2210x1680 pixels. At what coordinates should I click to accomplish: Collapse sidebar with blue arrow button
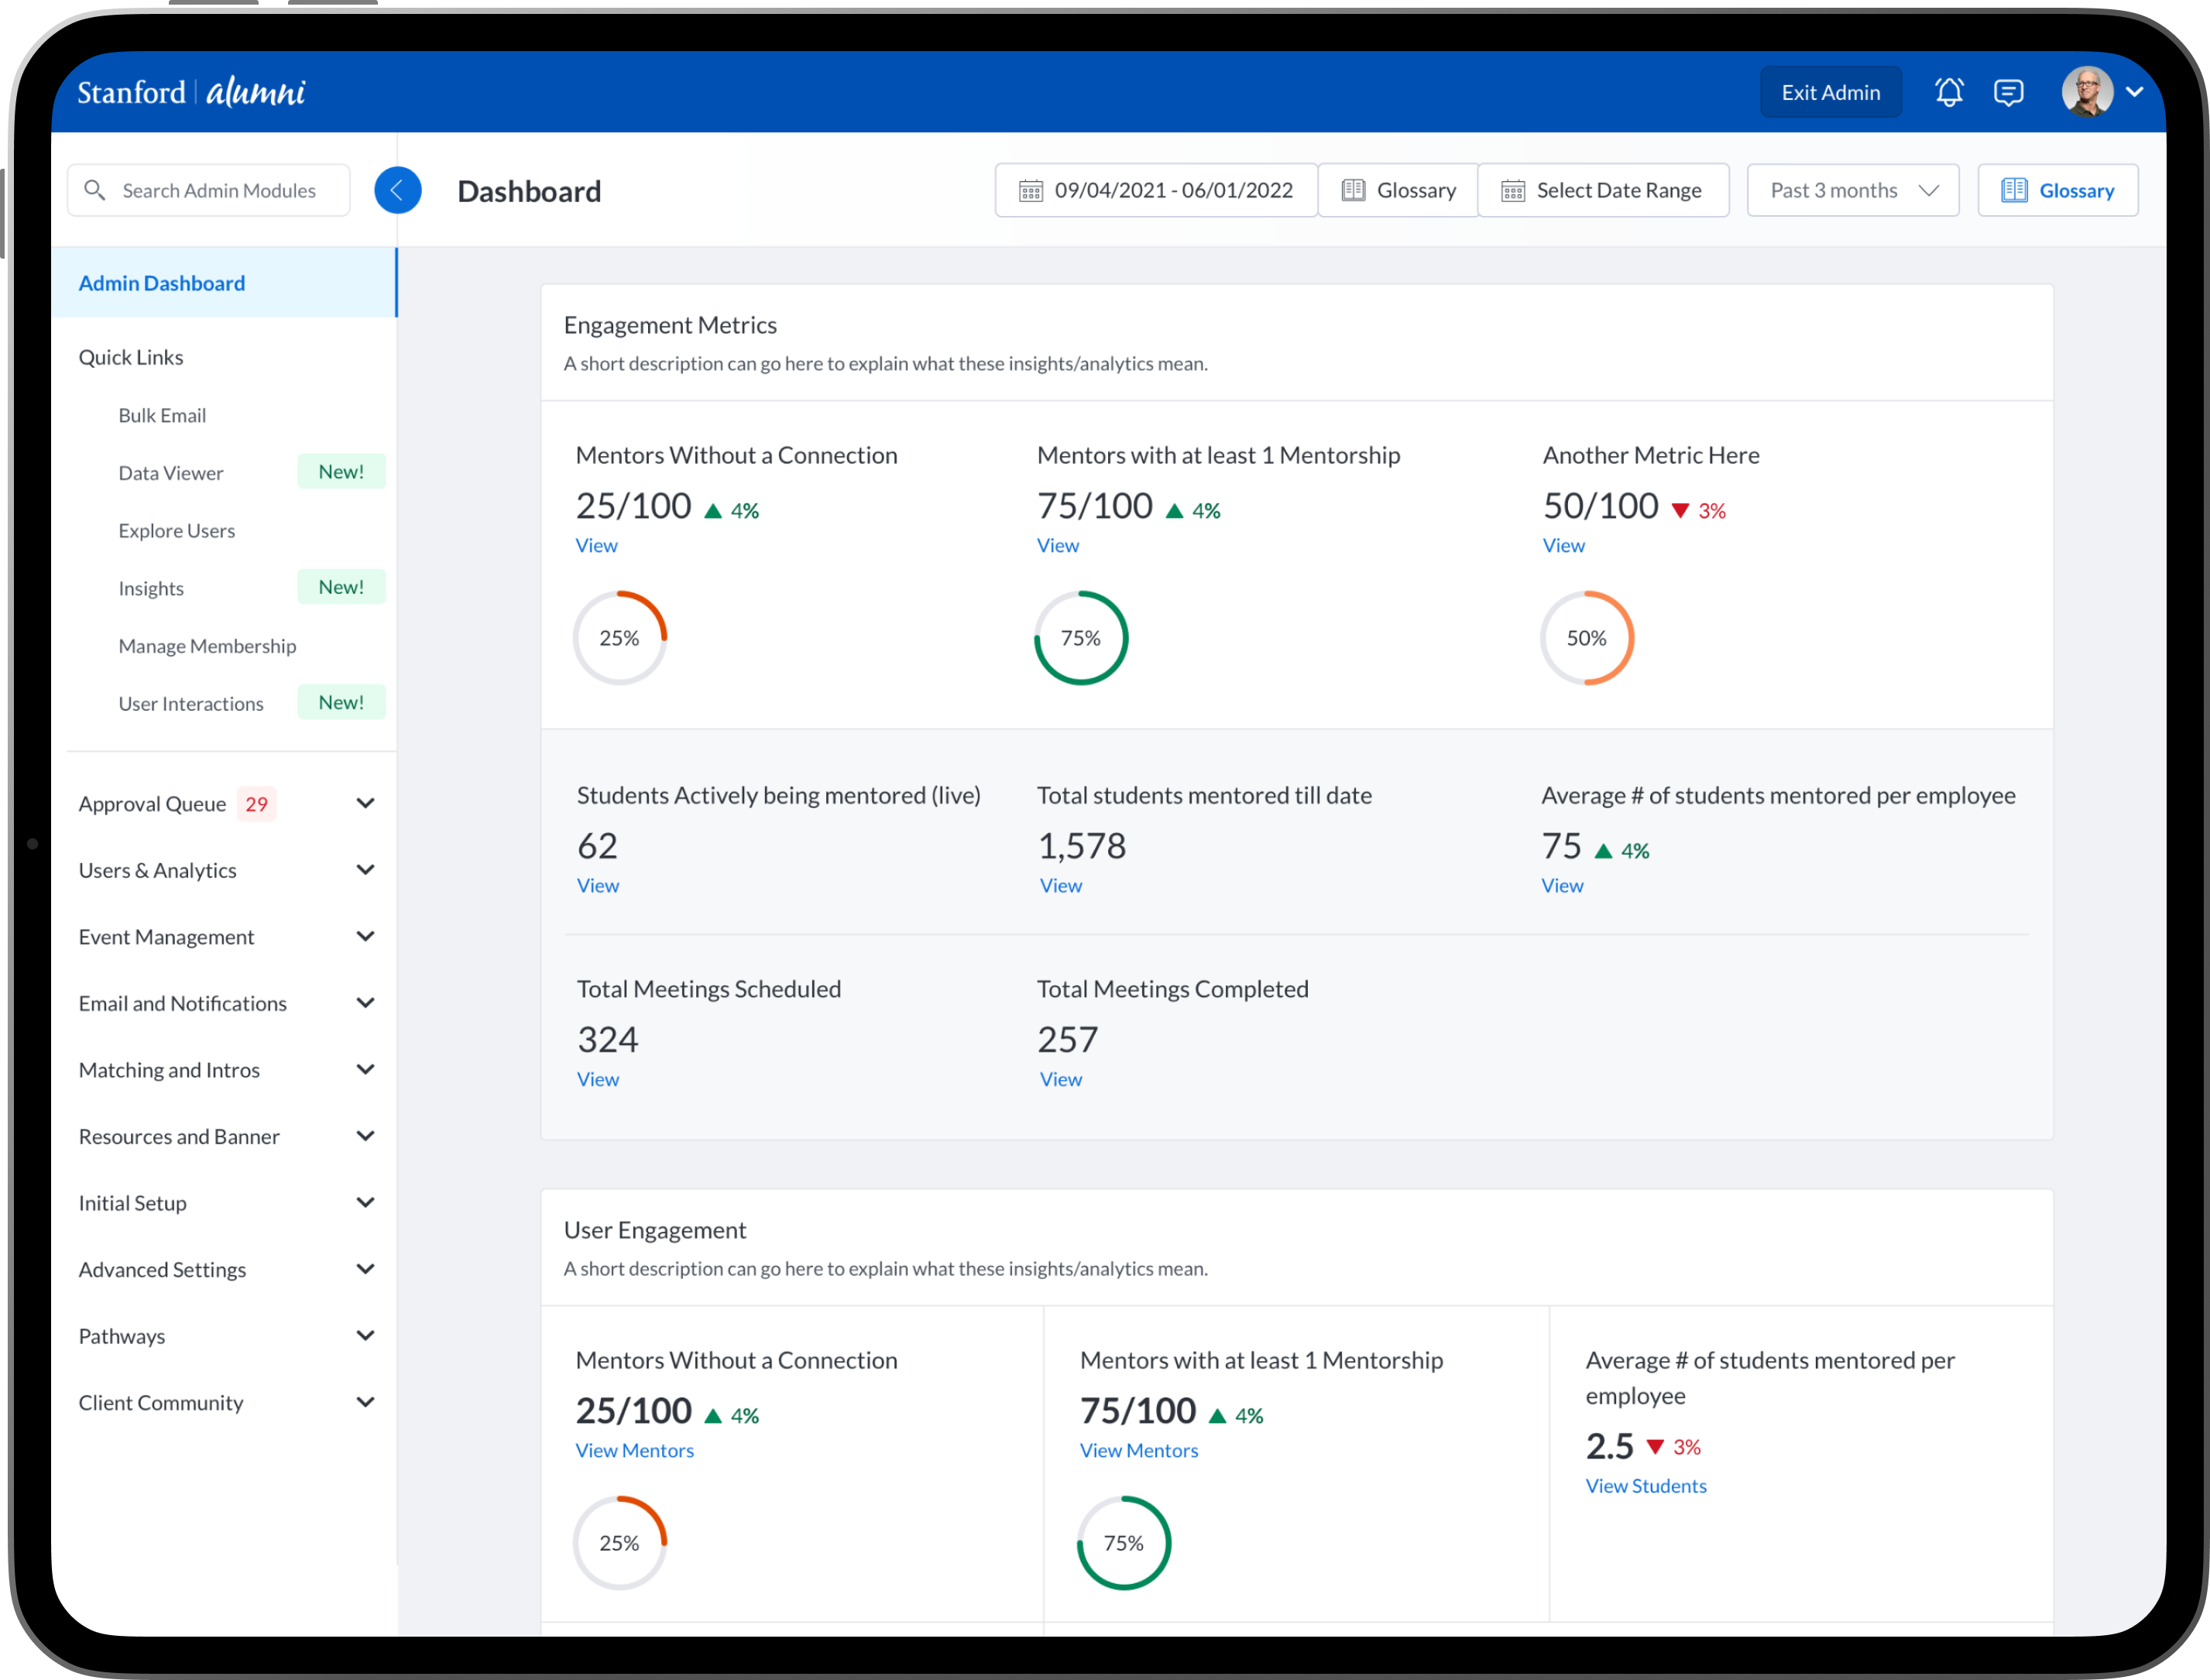tap(397, 190)
